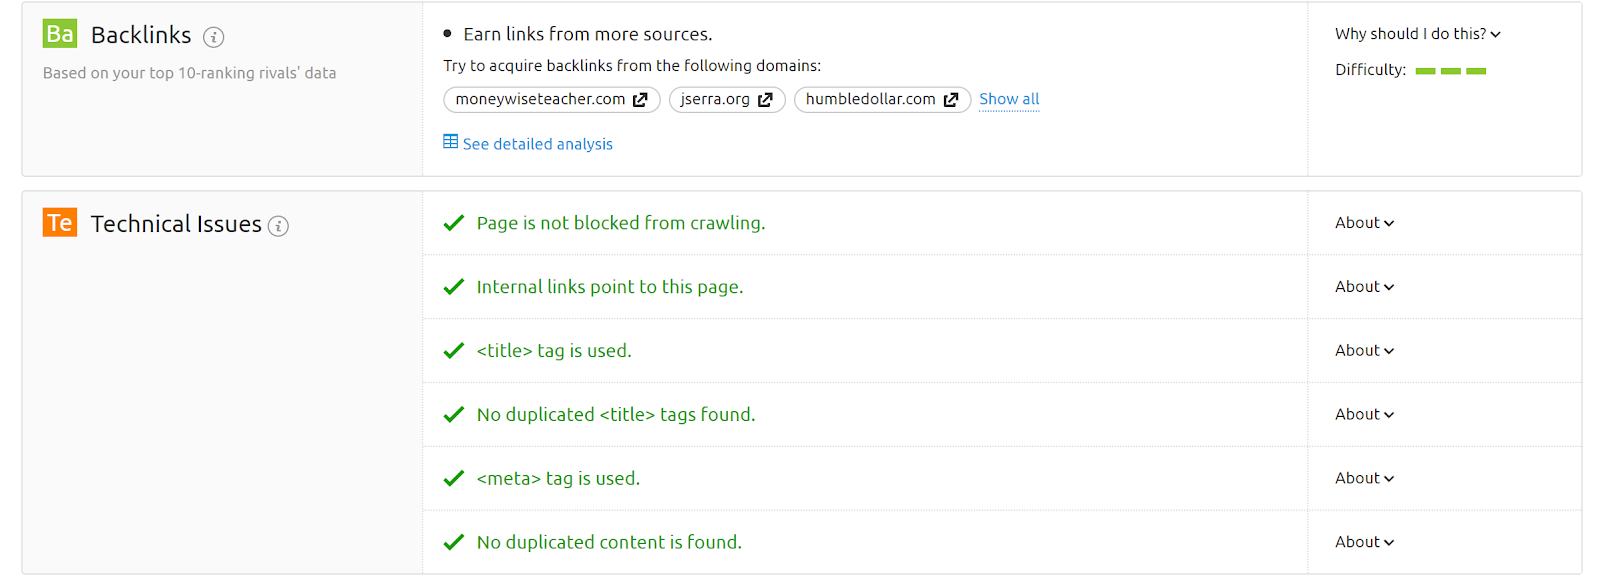Expand About for duplicated content check
Image resolution: width=1600 pixels, height=580 pixels.
coord(1362,541)
